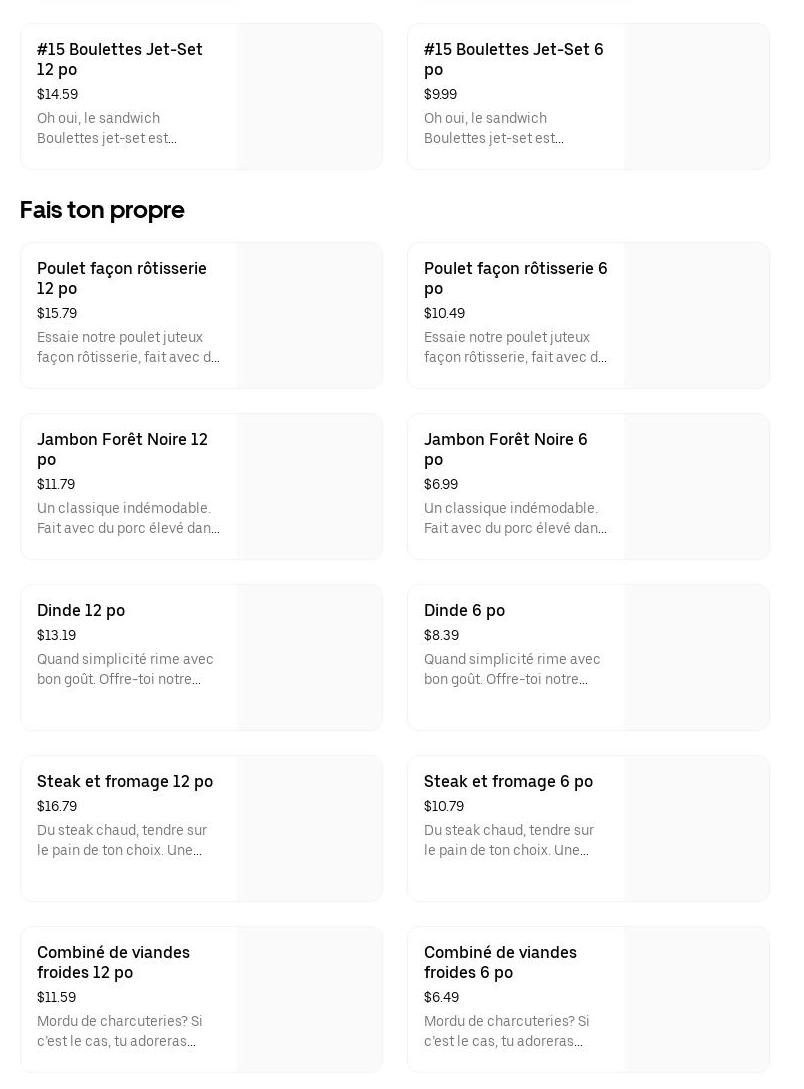Pick the Dinde 6 po menu item
This screenshot has height=1089, width=804.
(464, 610)
